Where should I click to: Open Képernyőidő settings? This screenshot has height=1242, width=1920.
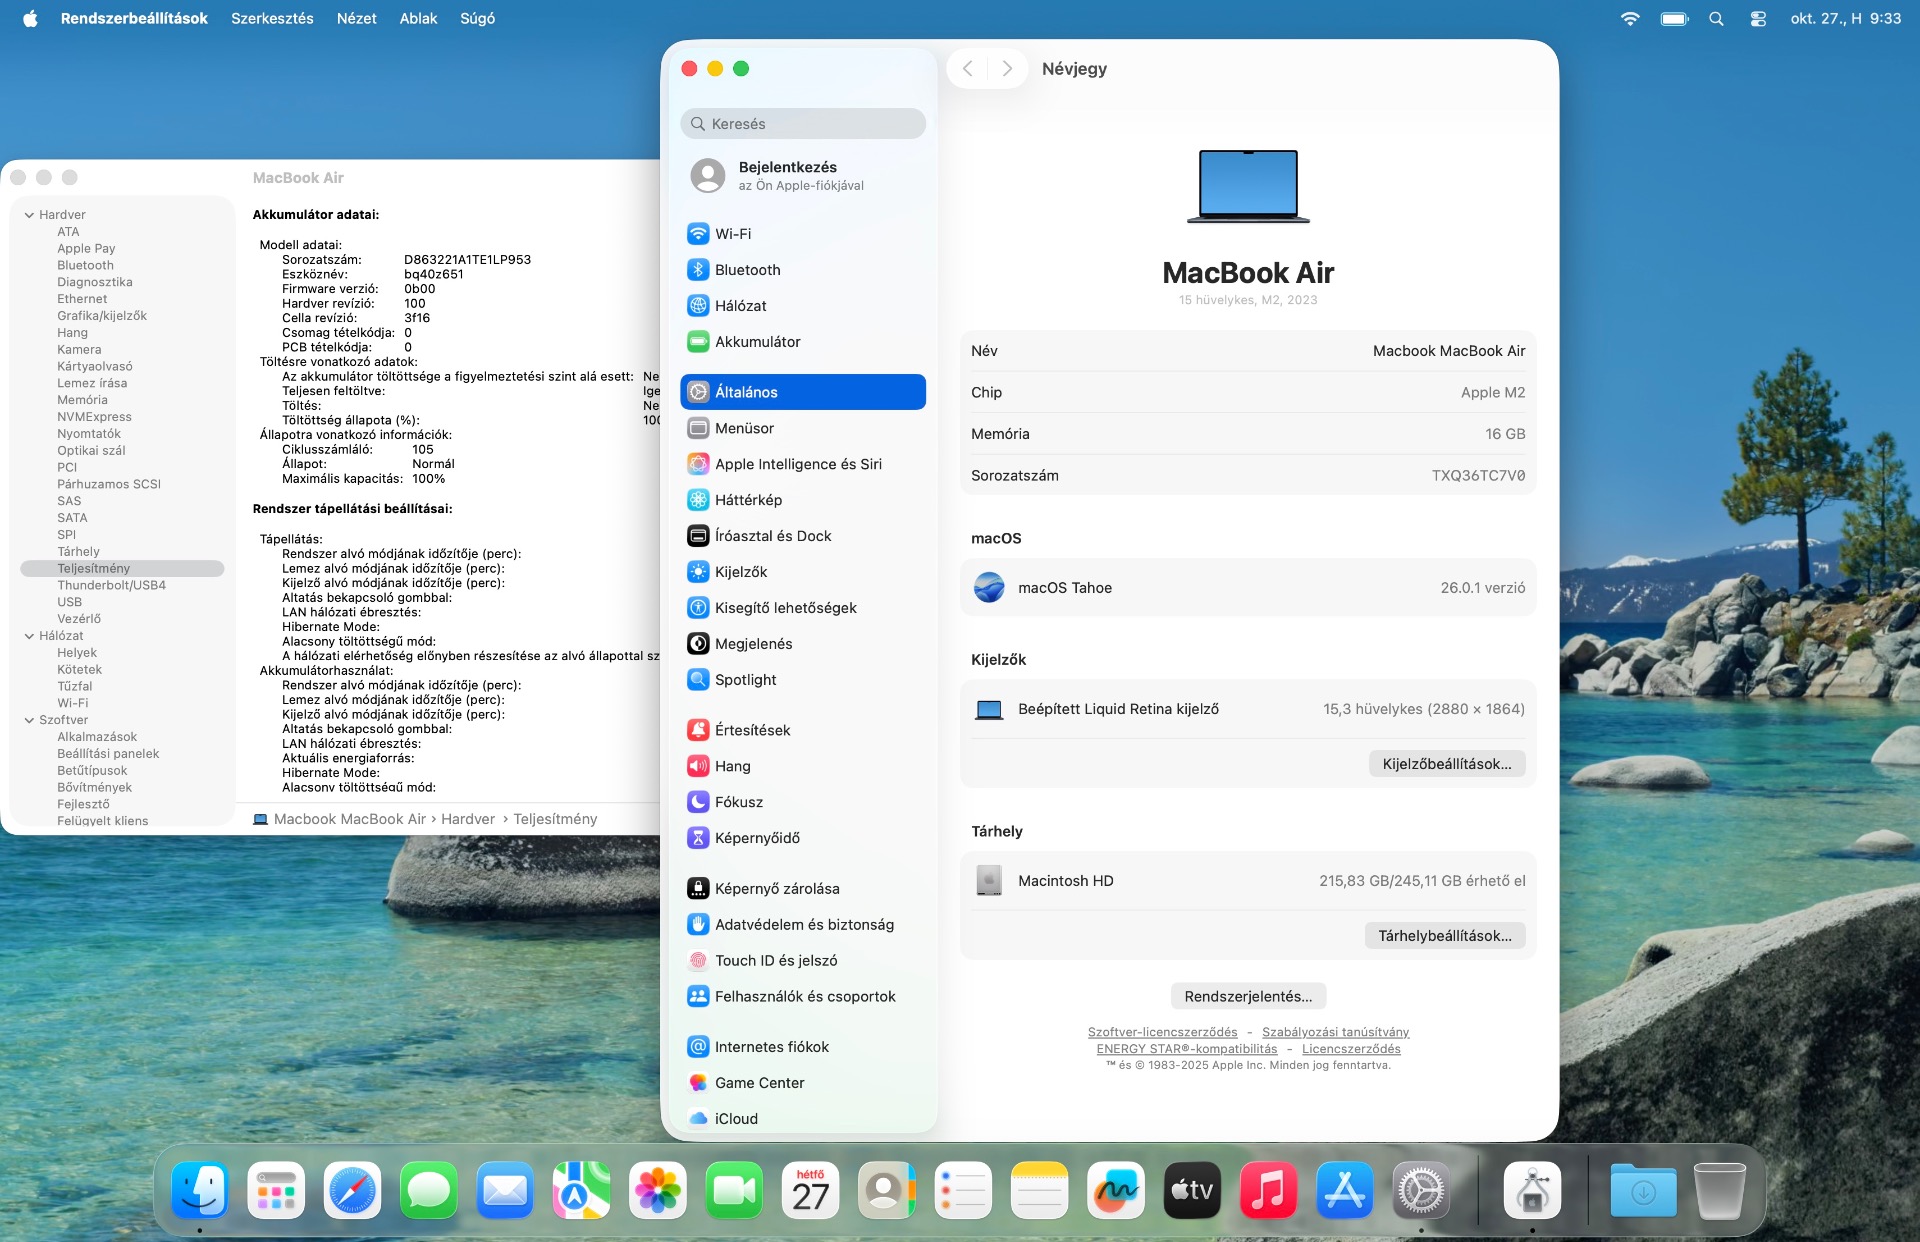[x=756, y=838]
